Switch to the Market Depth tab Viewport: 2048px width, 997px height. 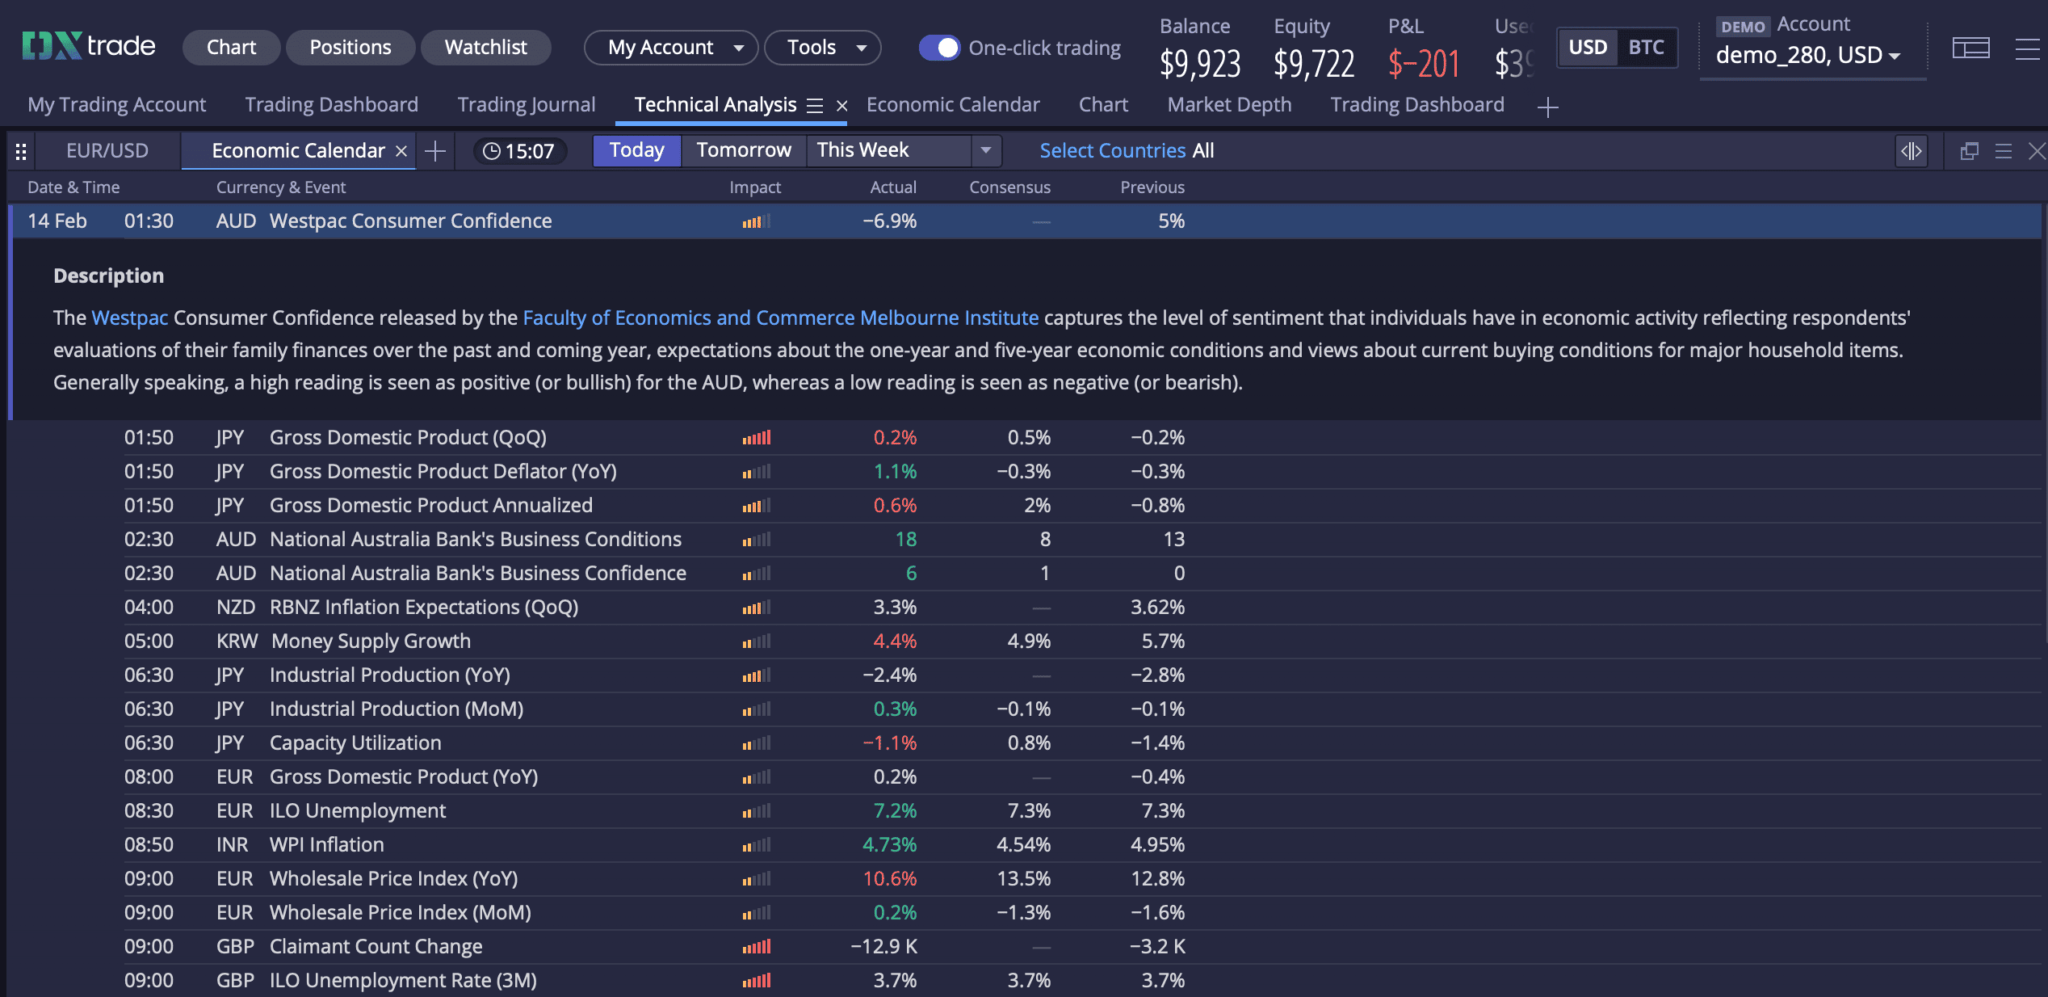pos(1228,104)
